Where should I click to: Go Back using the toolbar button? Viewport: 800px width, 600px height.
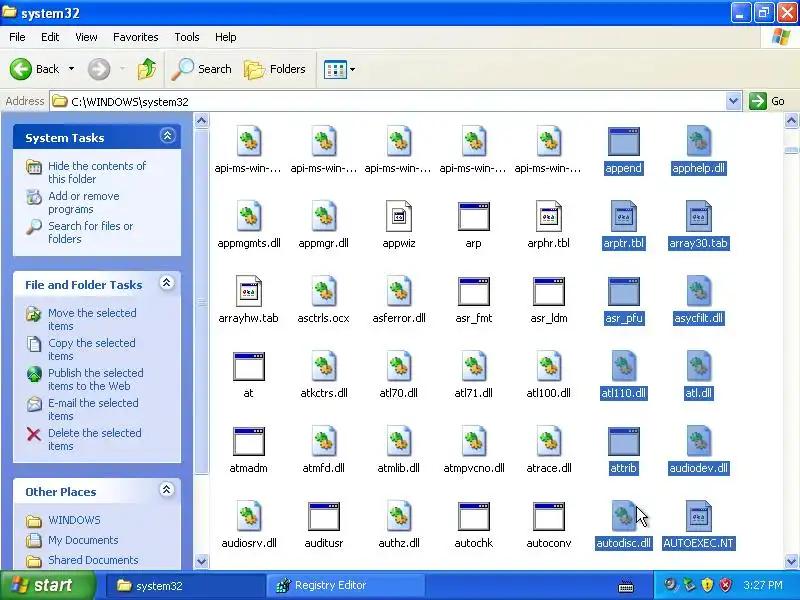coord(34,69)
